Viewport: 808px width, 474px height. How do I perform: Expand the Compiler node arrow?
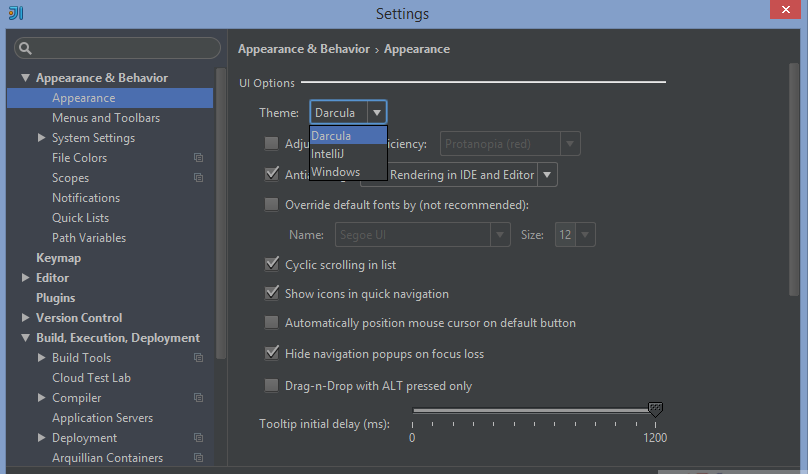pos(41,397)
